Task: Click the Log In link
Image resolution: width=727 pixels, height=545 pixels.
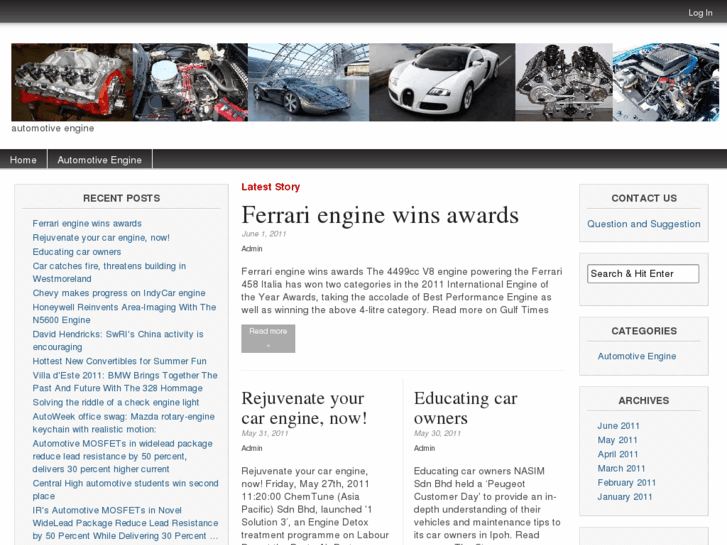Action: tap(700, 13)
